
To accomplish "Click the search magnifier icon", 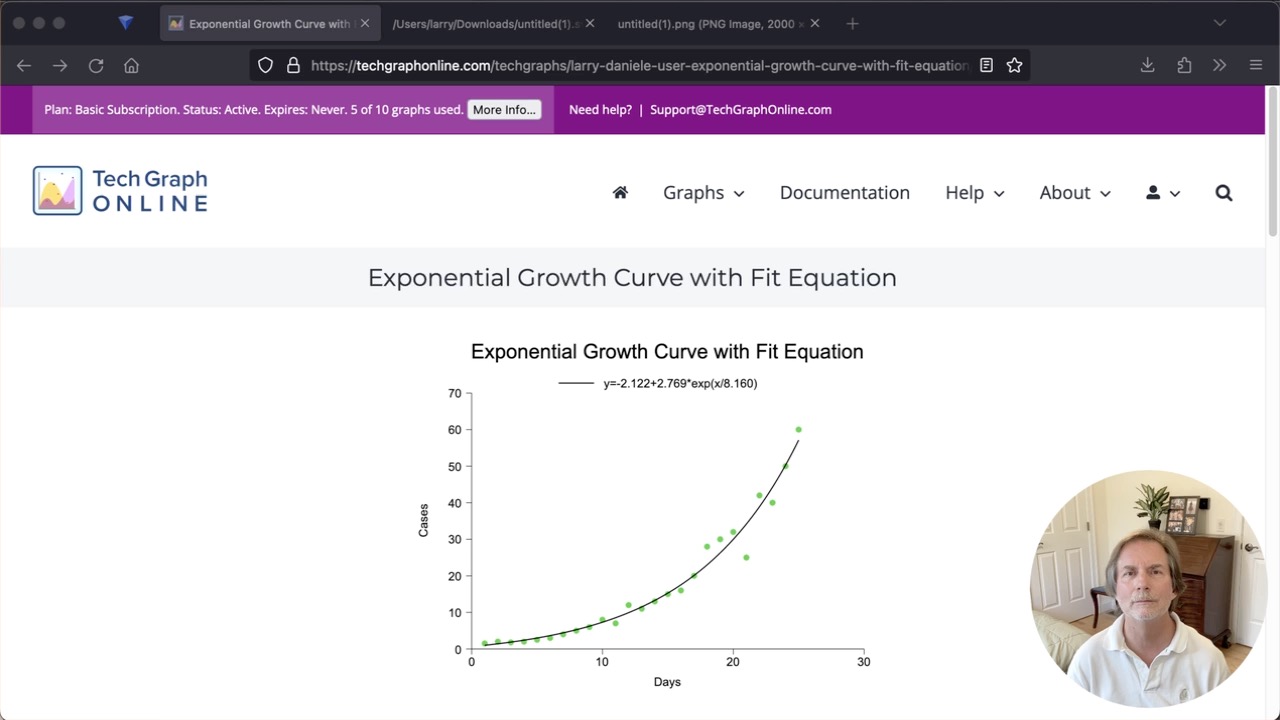I will [x=1223, y=193].
